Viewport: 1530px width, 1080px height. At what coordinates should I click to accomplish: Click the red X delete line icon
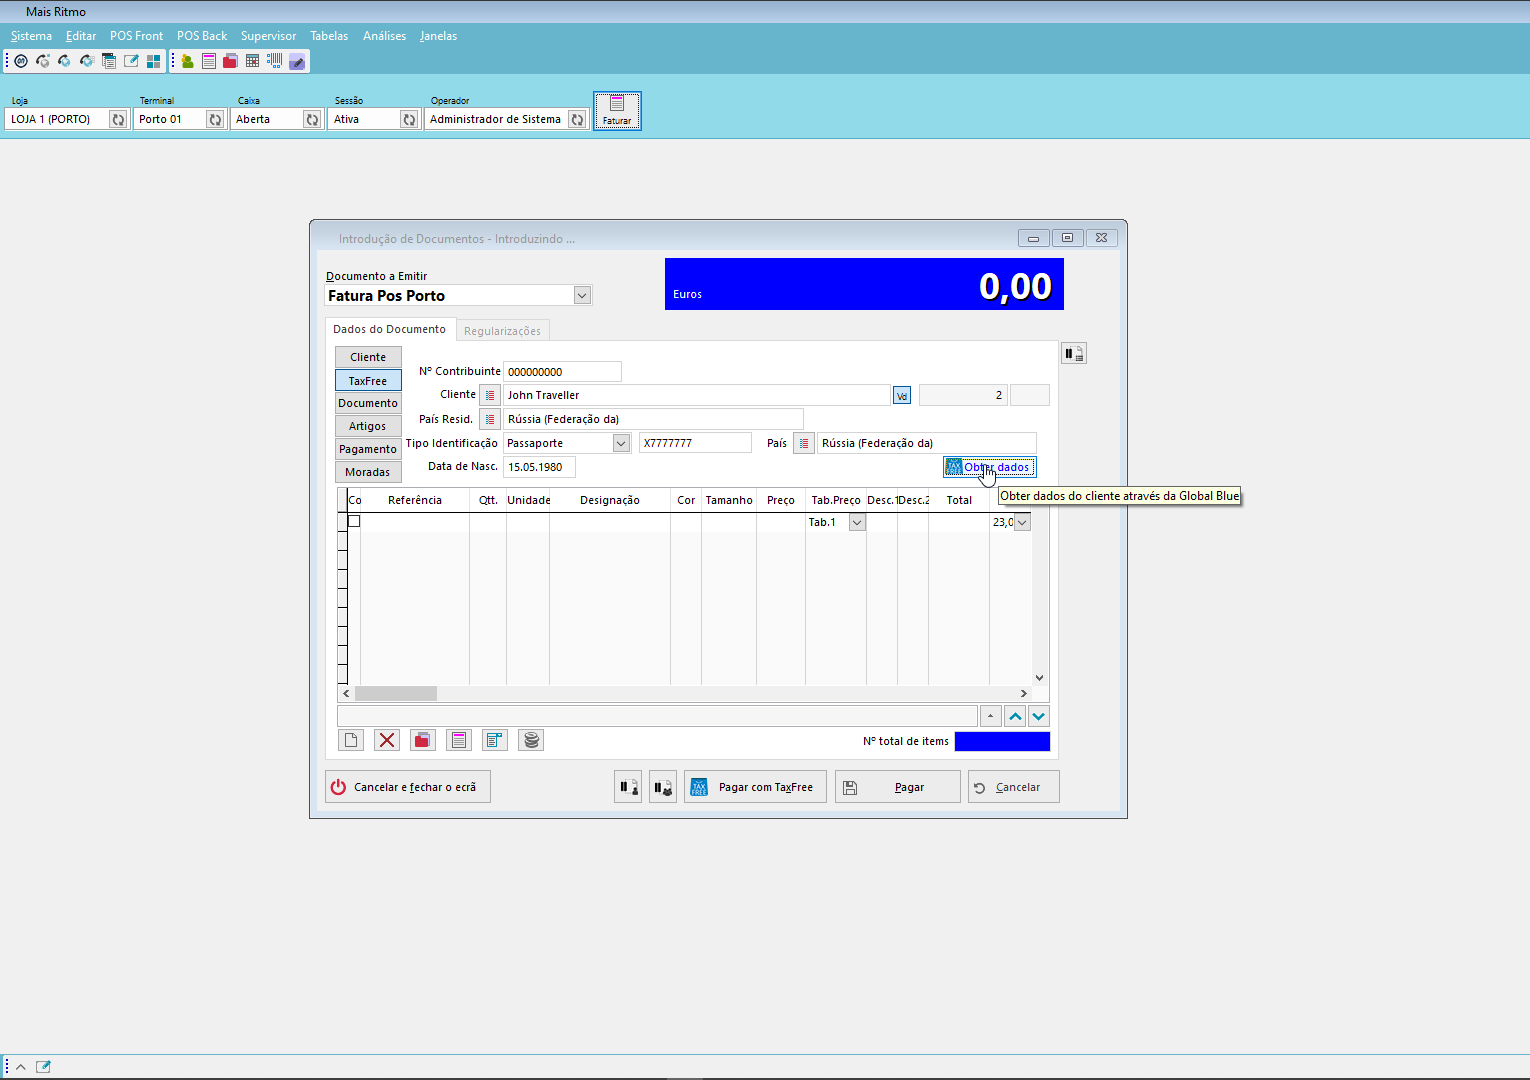click(387, 740)
